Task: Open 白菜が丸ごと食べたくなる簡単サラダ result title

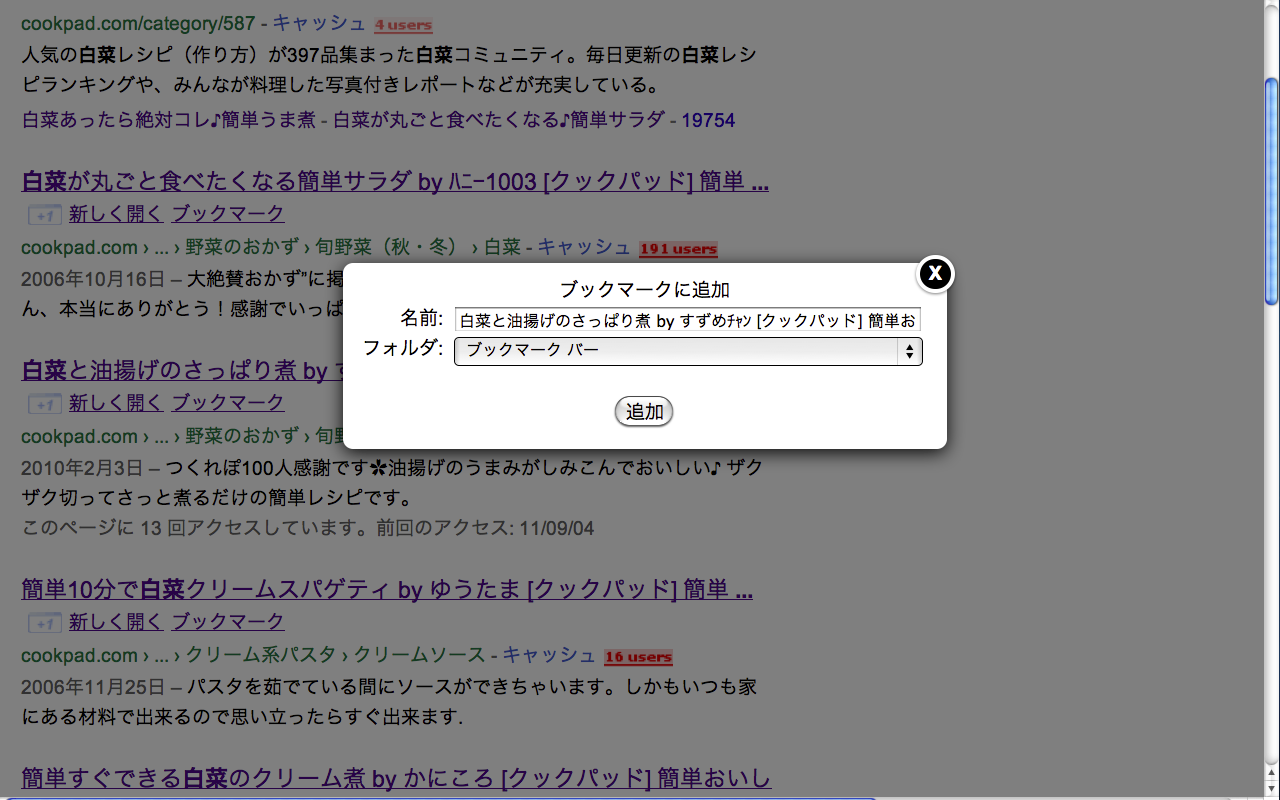Action: (395, 181)
